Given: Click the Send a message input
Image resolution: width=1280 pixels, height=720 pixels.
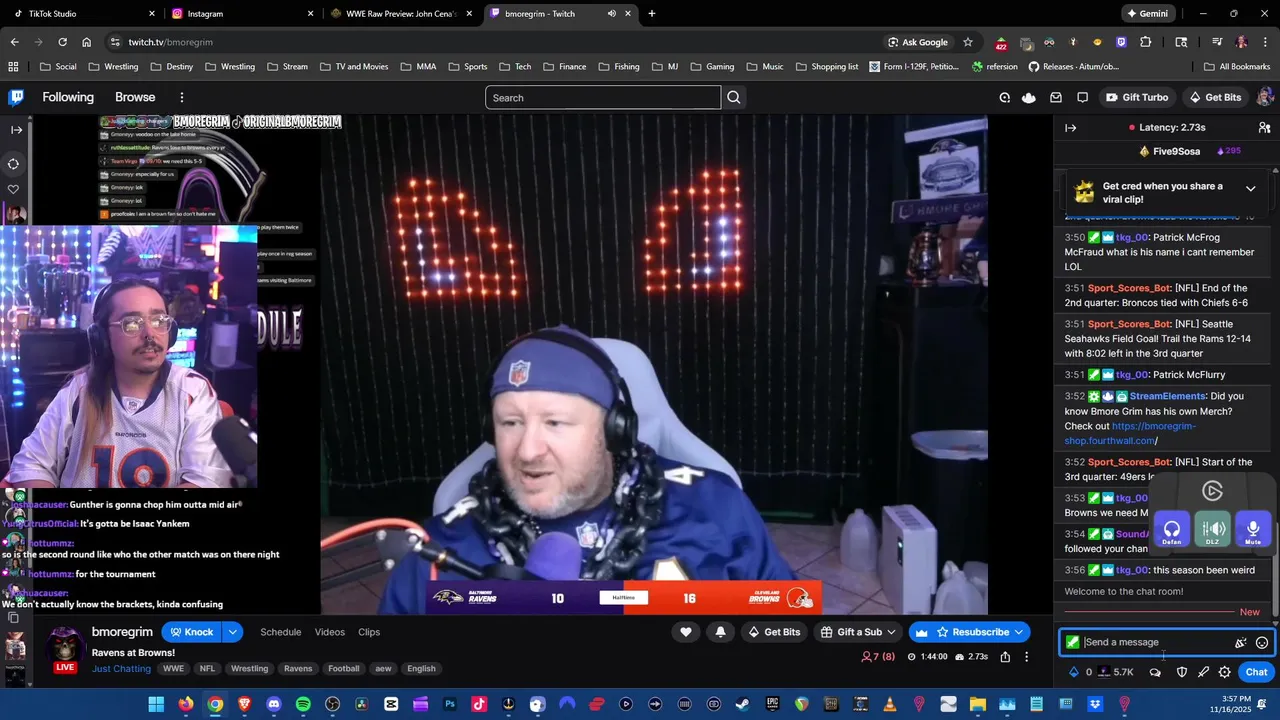Looking at the screenshot, I should [1155, 643].
